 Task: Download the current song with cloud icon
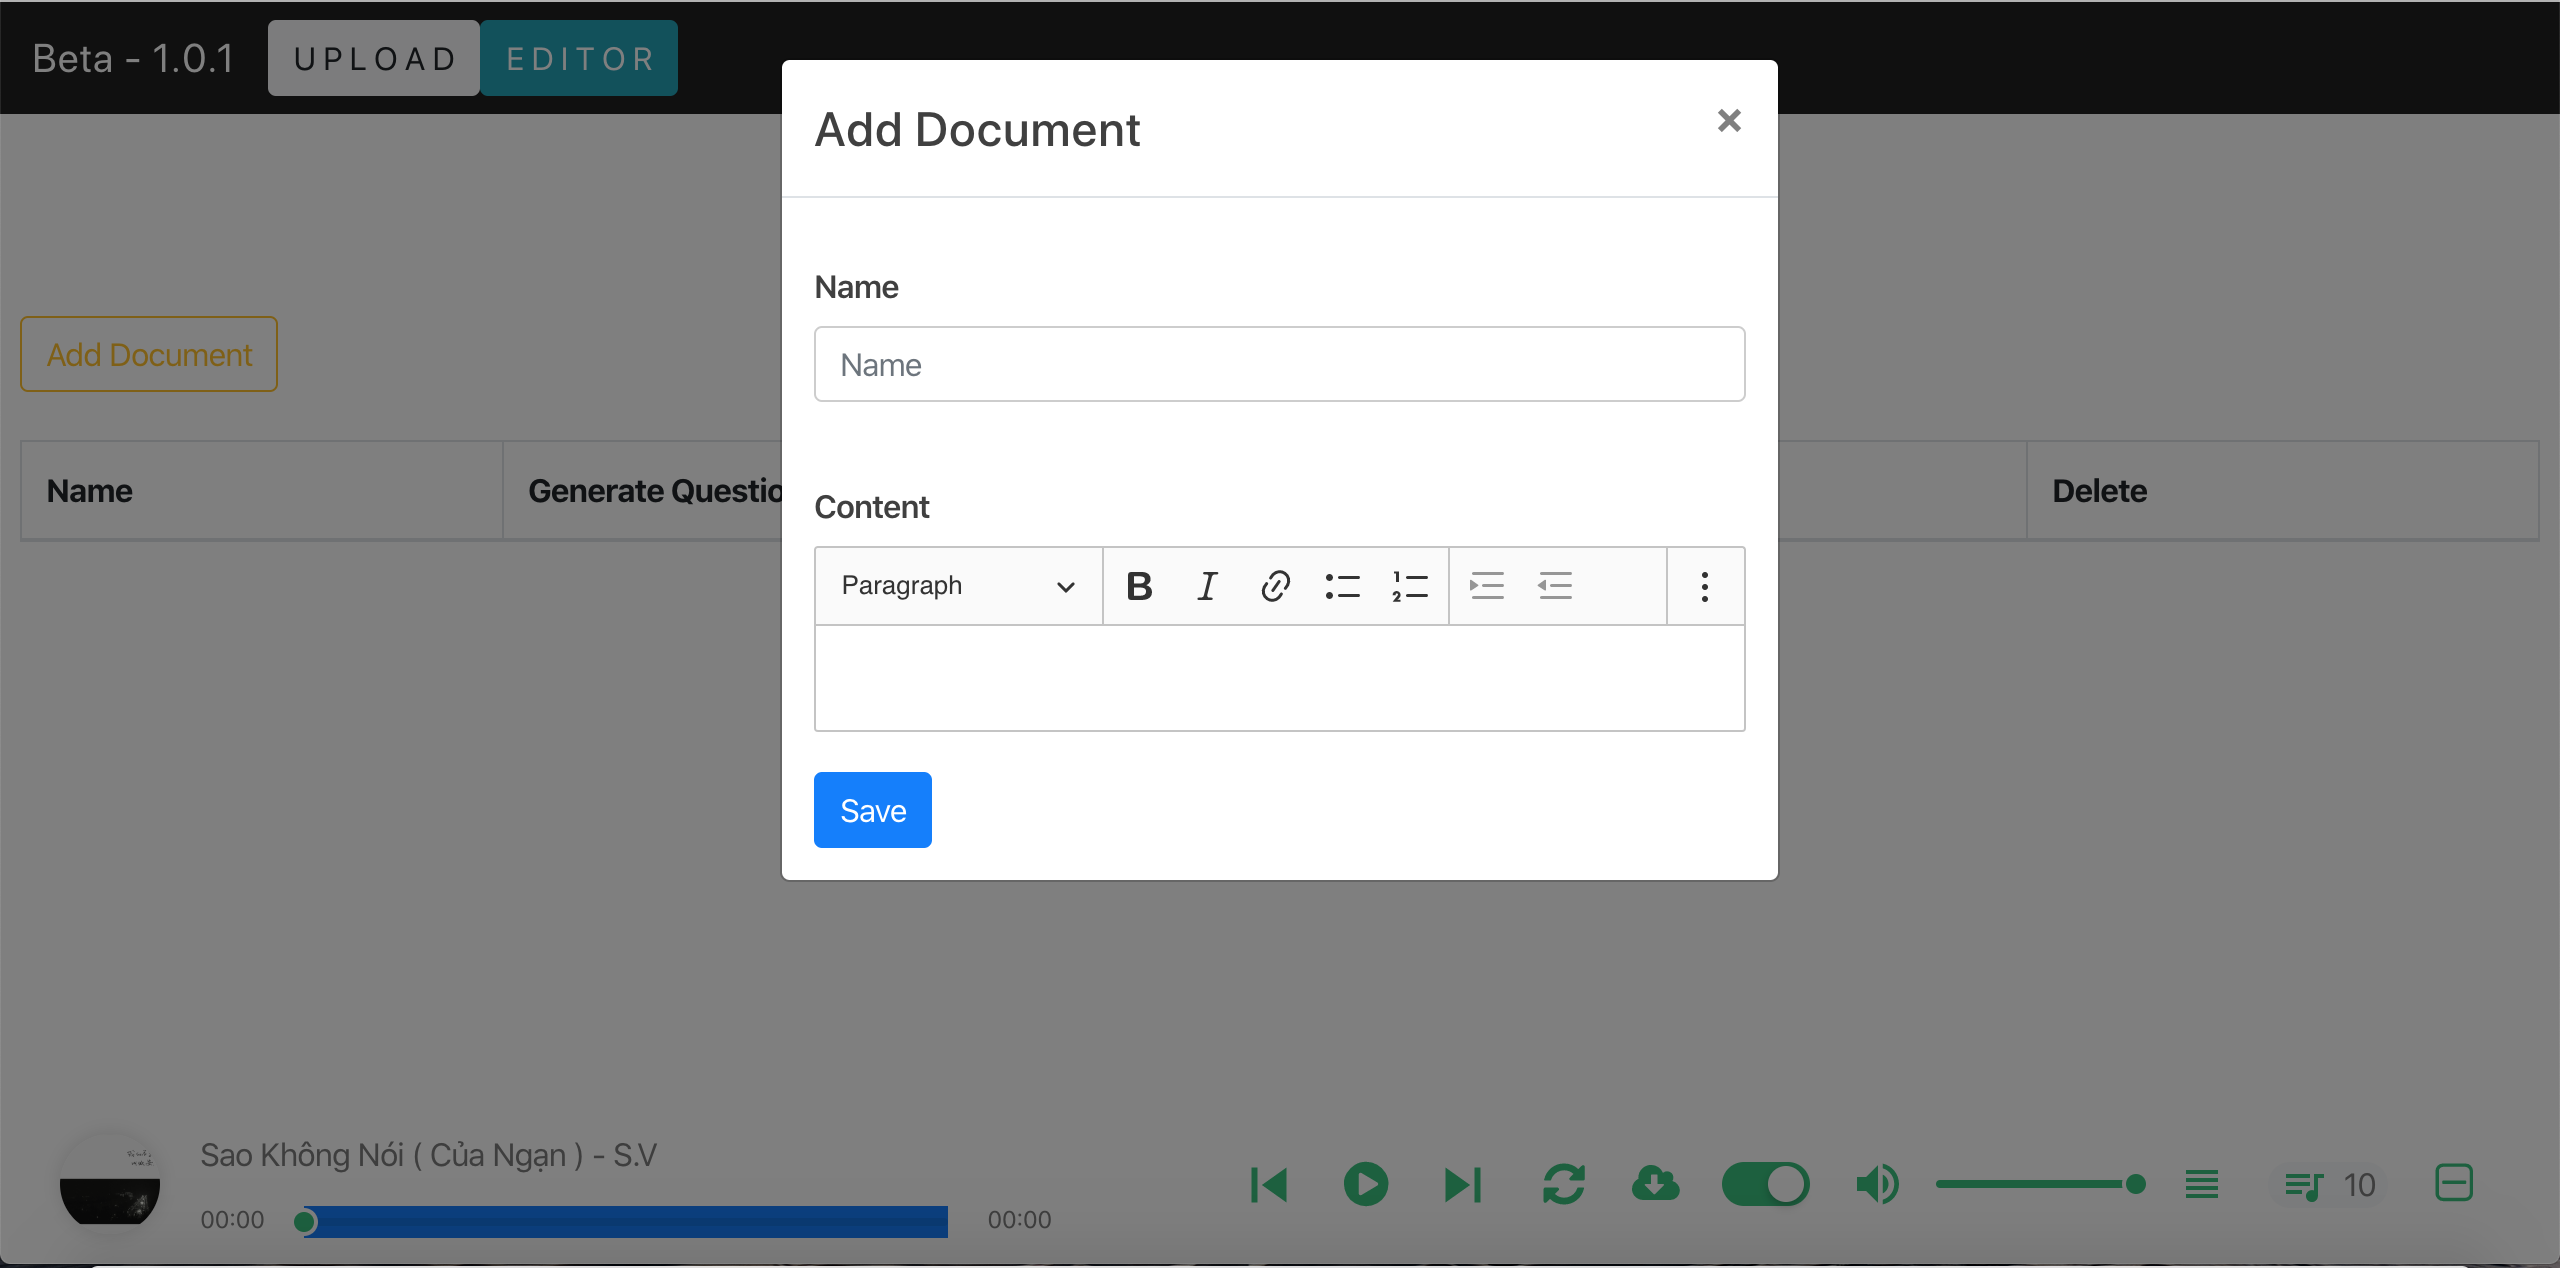tap(1655, 1184)
